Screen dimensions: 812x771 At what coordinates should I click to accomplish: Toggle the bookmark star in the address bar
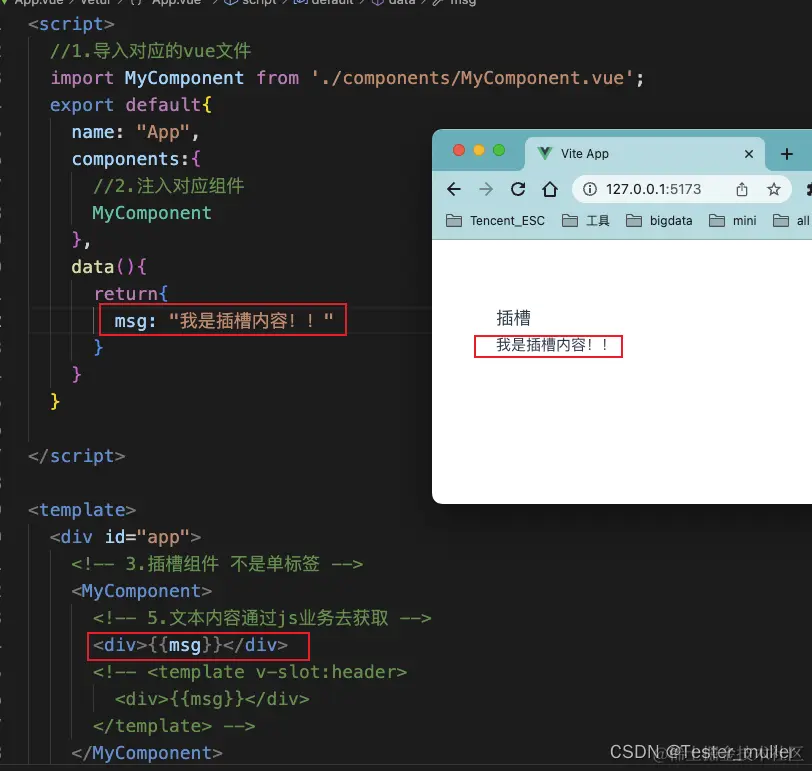(x=774, y=189)
